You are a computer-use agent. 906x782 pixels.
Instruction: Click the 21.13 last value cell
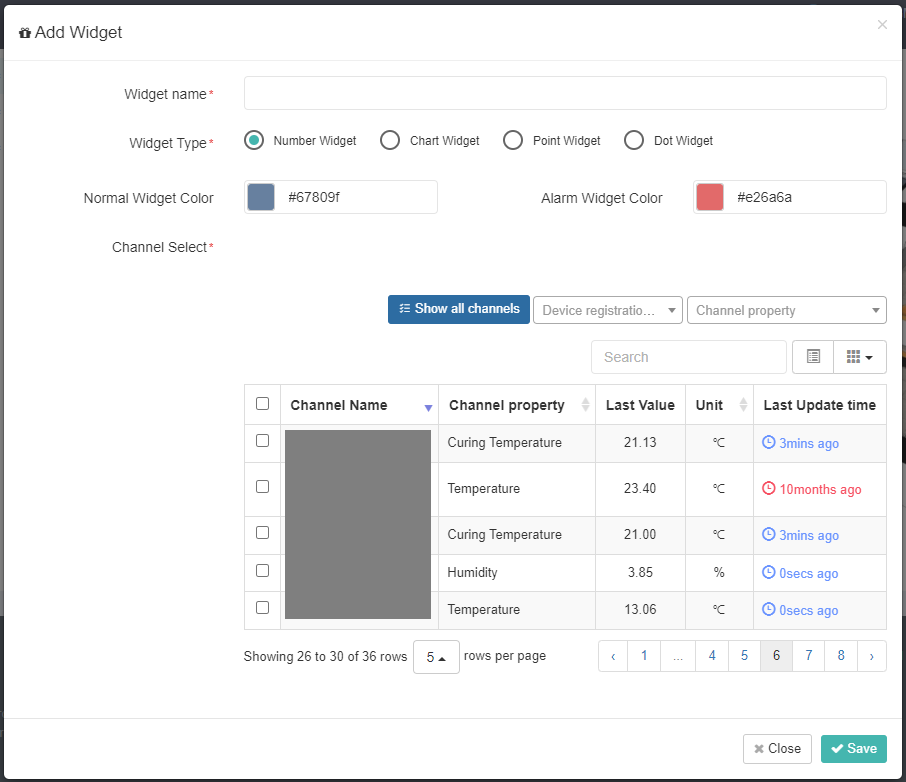(x=640, y=443)
